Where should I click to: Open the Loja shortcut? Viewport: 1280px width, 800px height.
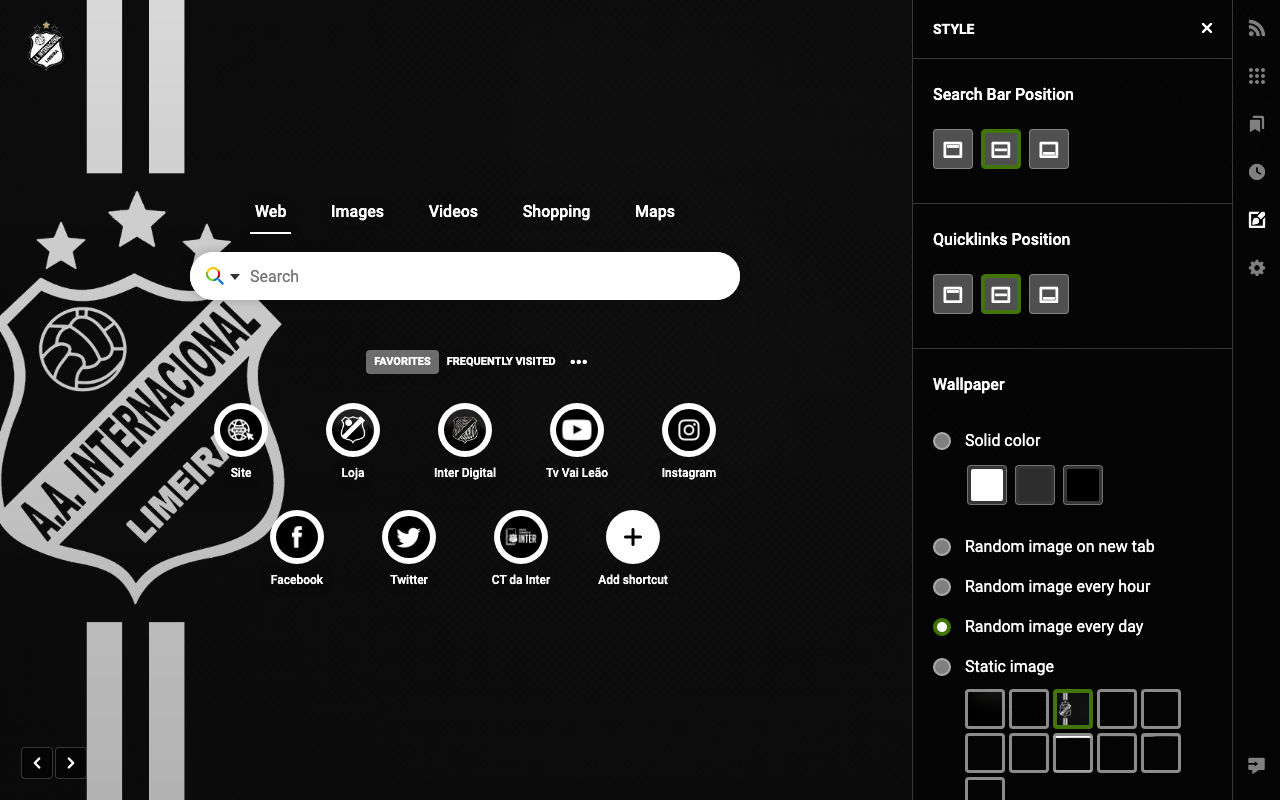coord(353,430)
